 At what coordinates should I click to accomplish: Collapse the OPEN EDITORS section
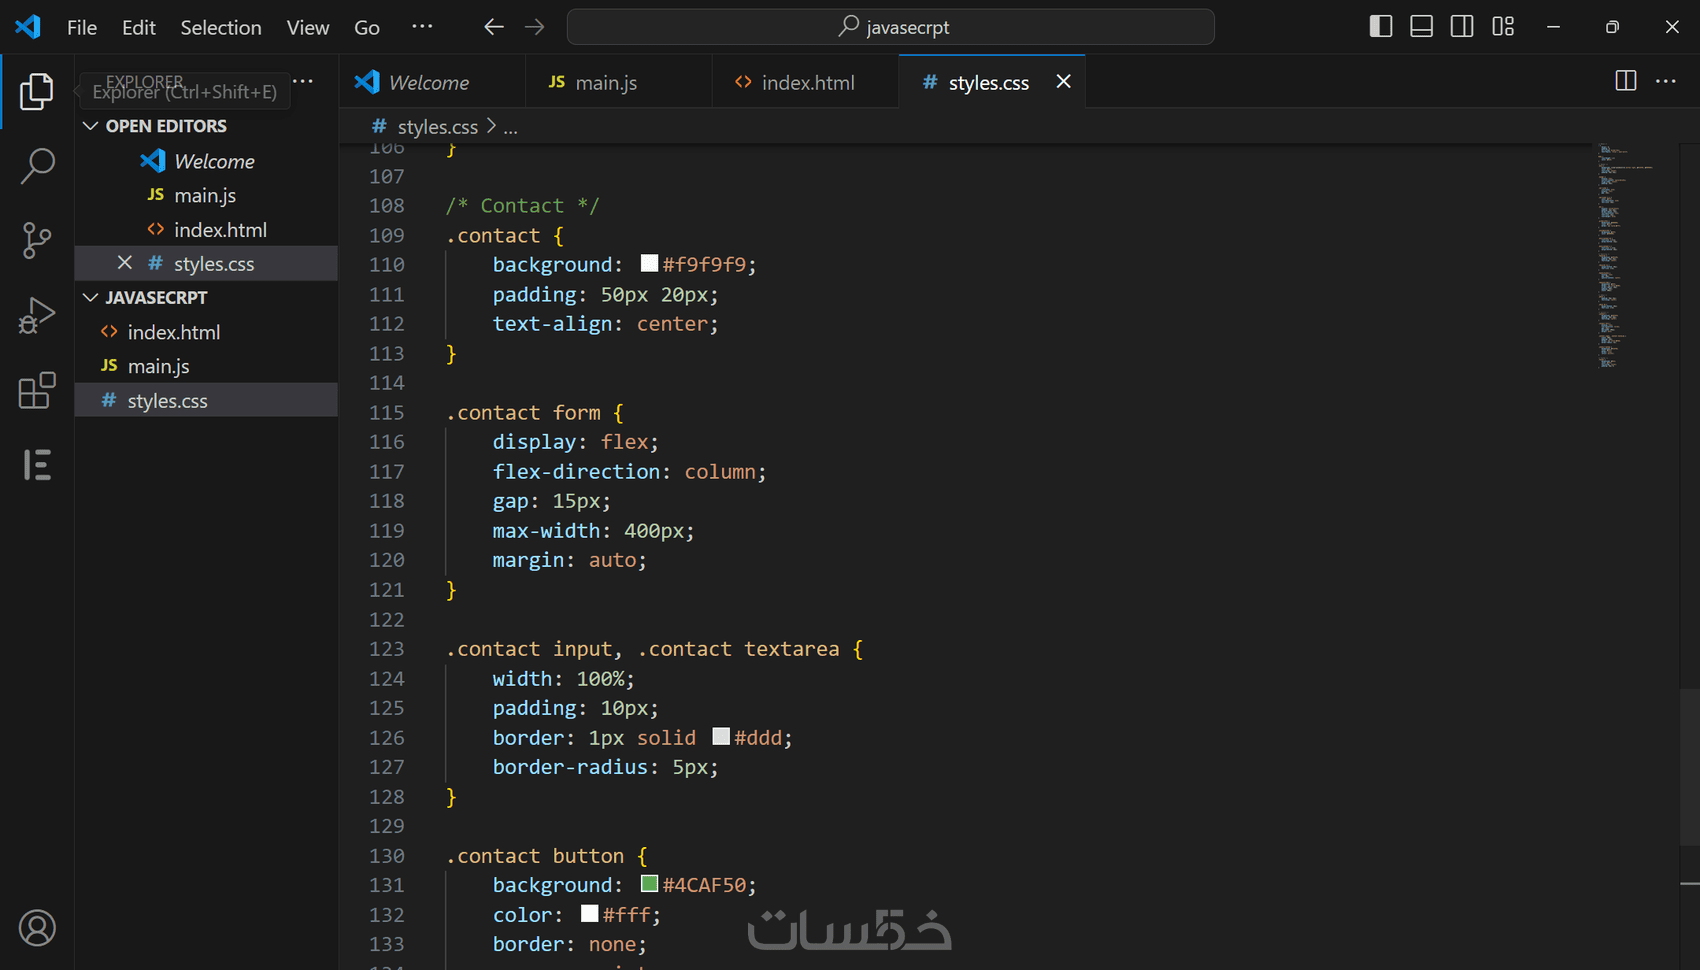pos(91,126)
